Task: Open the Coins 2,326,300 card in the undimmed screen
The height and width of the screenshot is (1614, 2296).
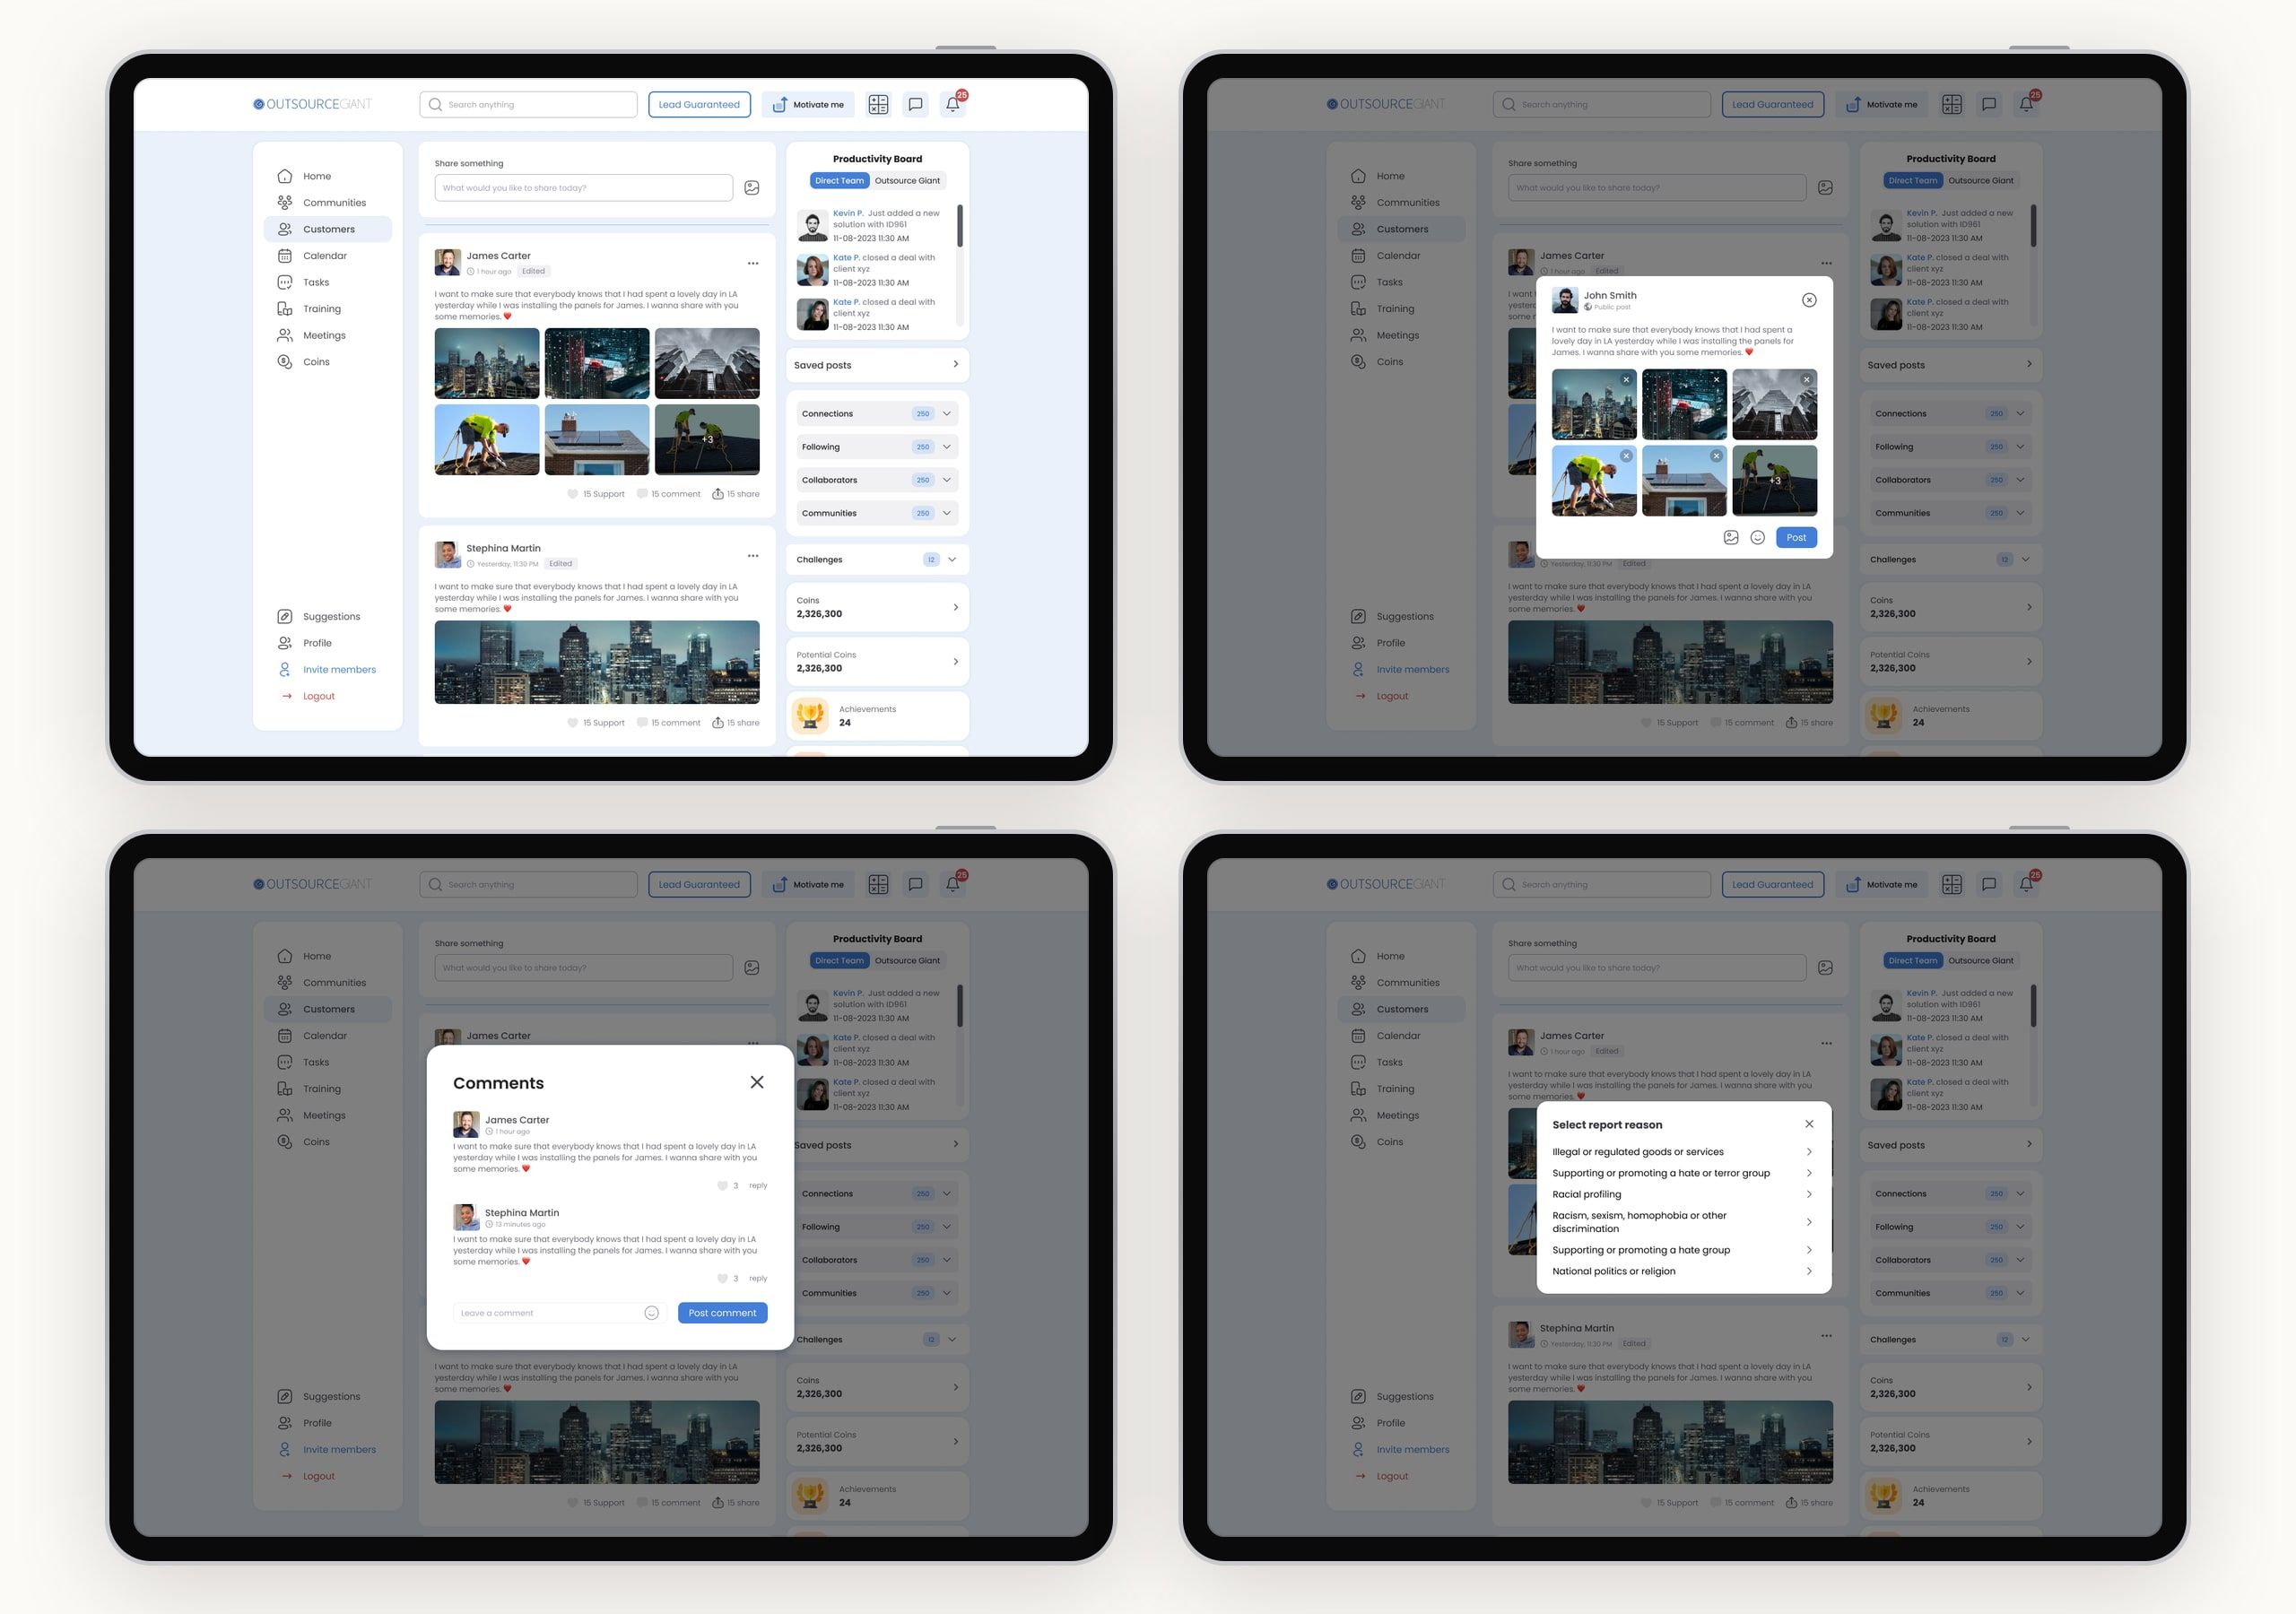Action: click(877, 607)
